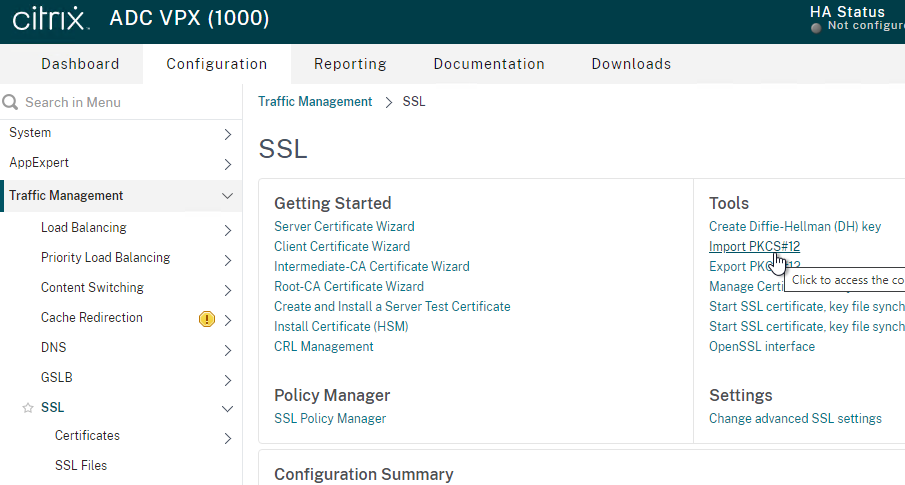Collapse the Traffic Management chevron
The height and width of the screenshot is (485, 905).
click(227, 196)
